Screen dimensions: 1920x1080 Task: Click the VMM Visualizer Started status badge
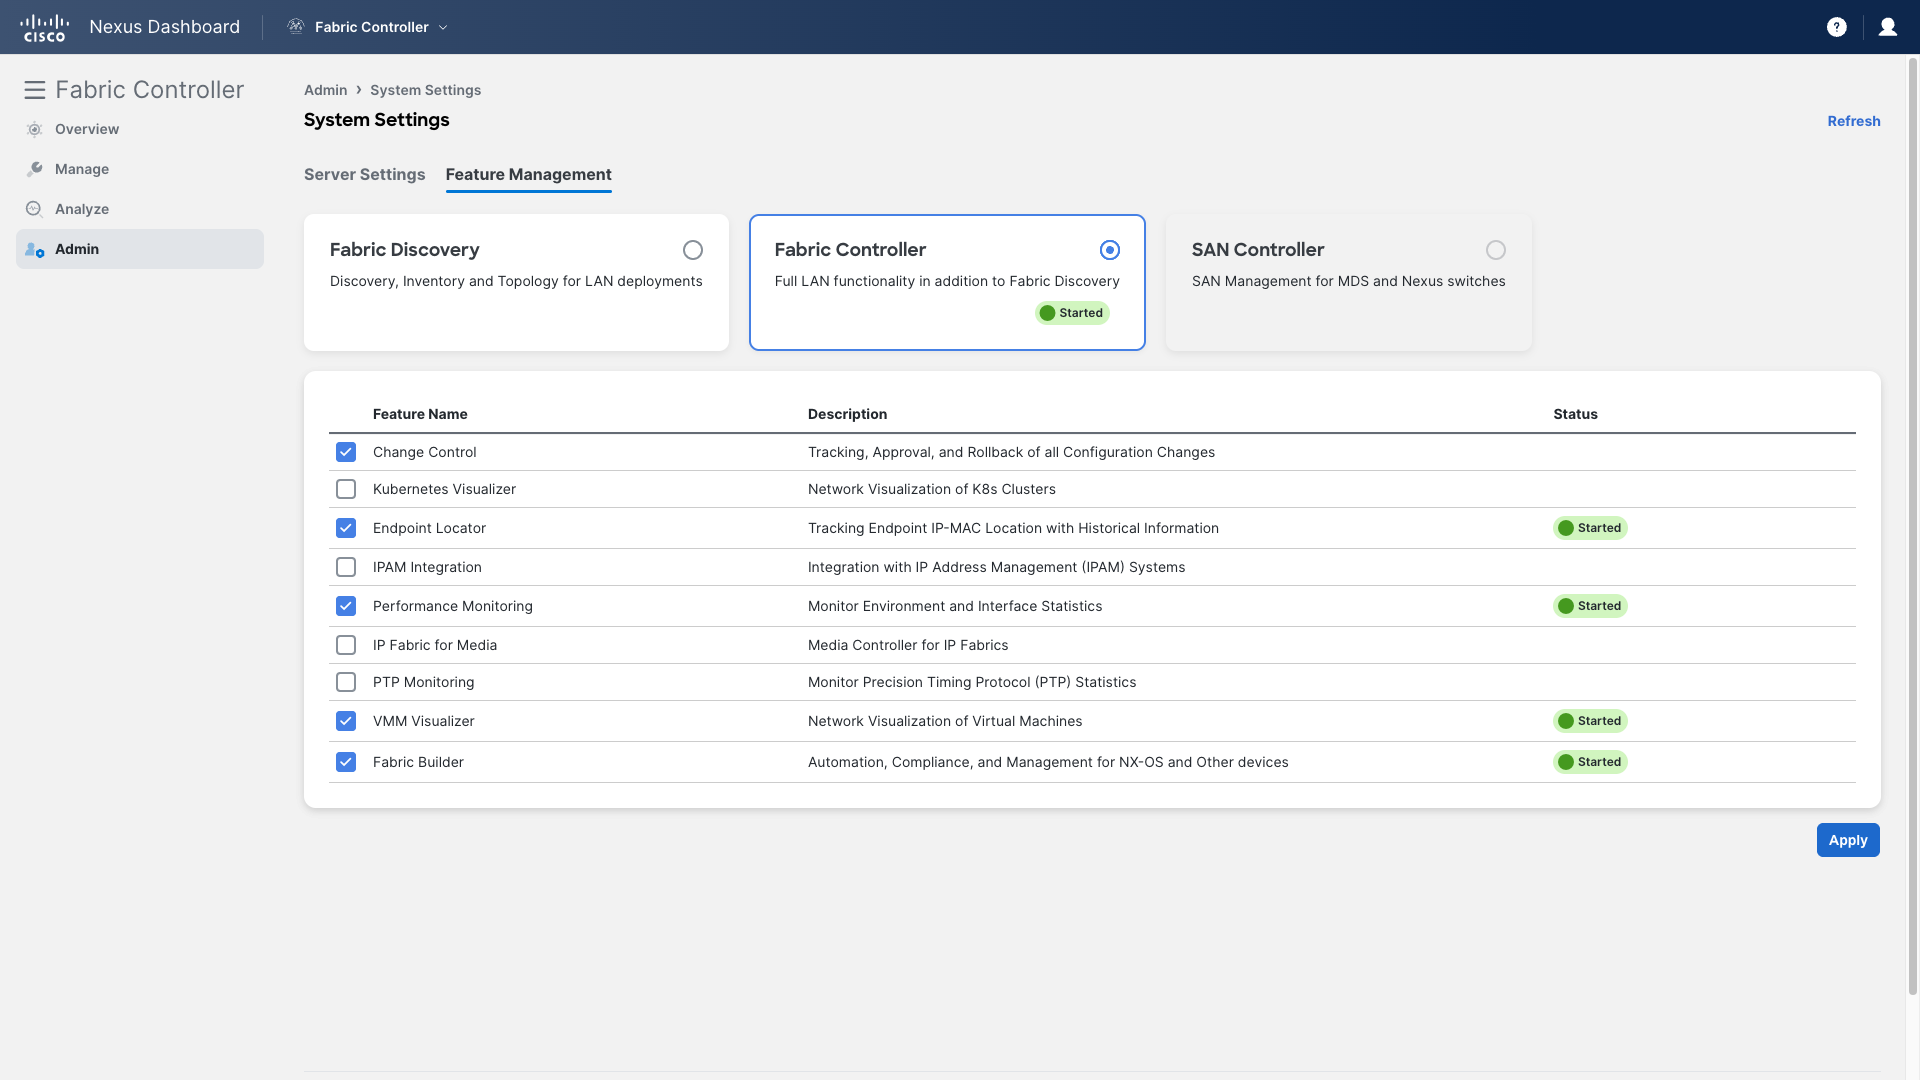tap(1590, 721)
